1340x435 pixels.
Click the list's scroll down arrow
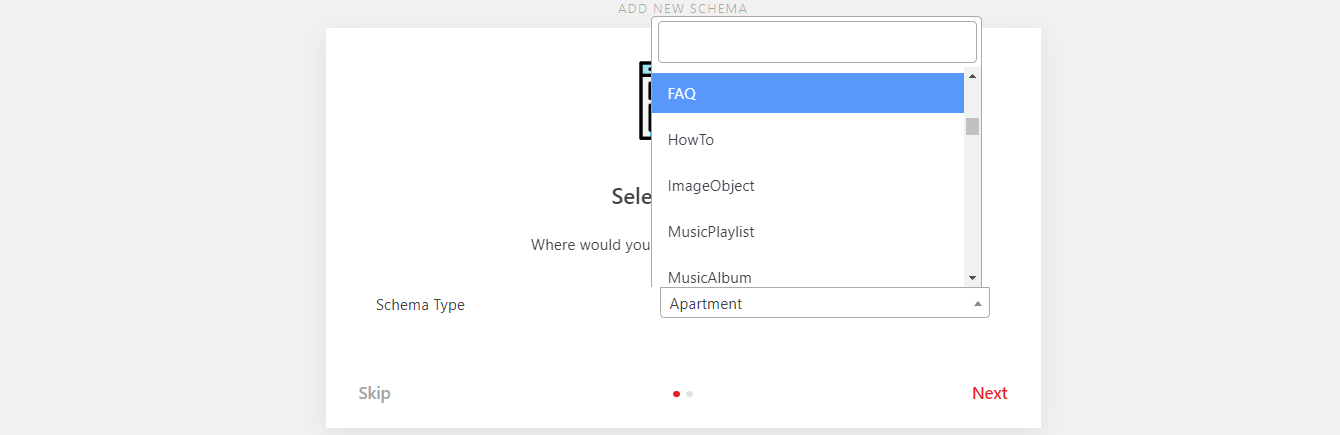pos(972,277)
